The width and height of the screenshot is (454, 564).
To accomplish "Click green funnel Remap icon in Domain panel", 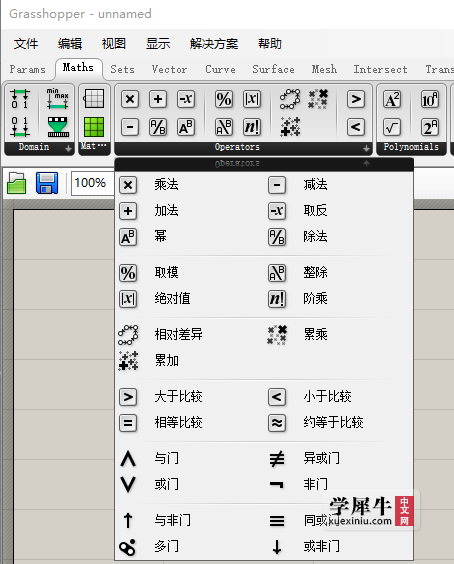I will click(x=58, y=127).
